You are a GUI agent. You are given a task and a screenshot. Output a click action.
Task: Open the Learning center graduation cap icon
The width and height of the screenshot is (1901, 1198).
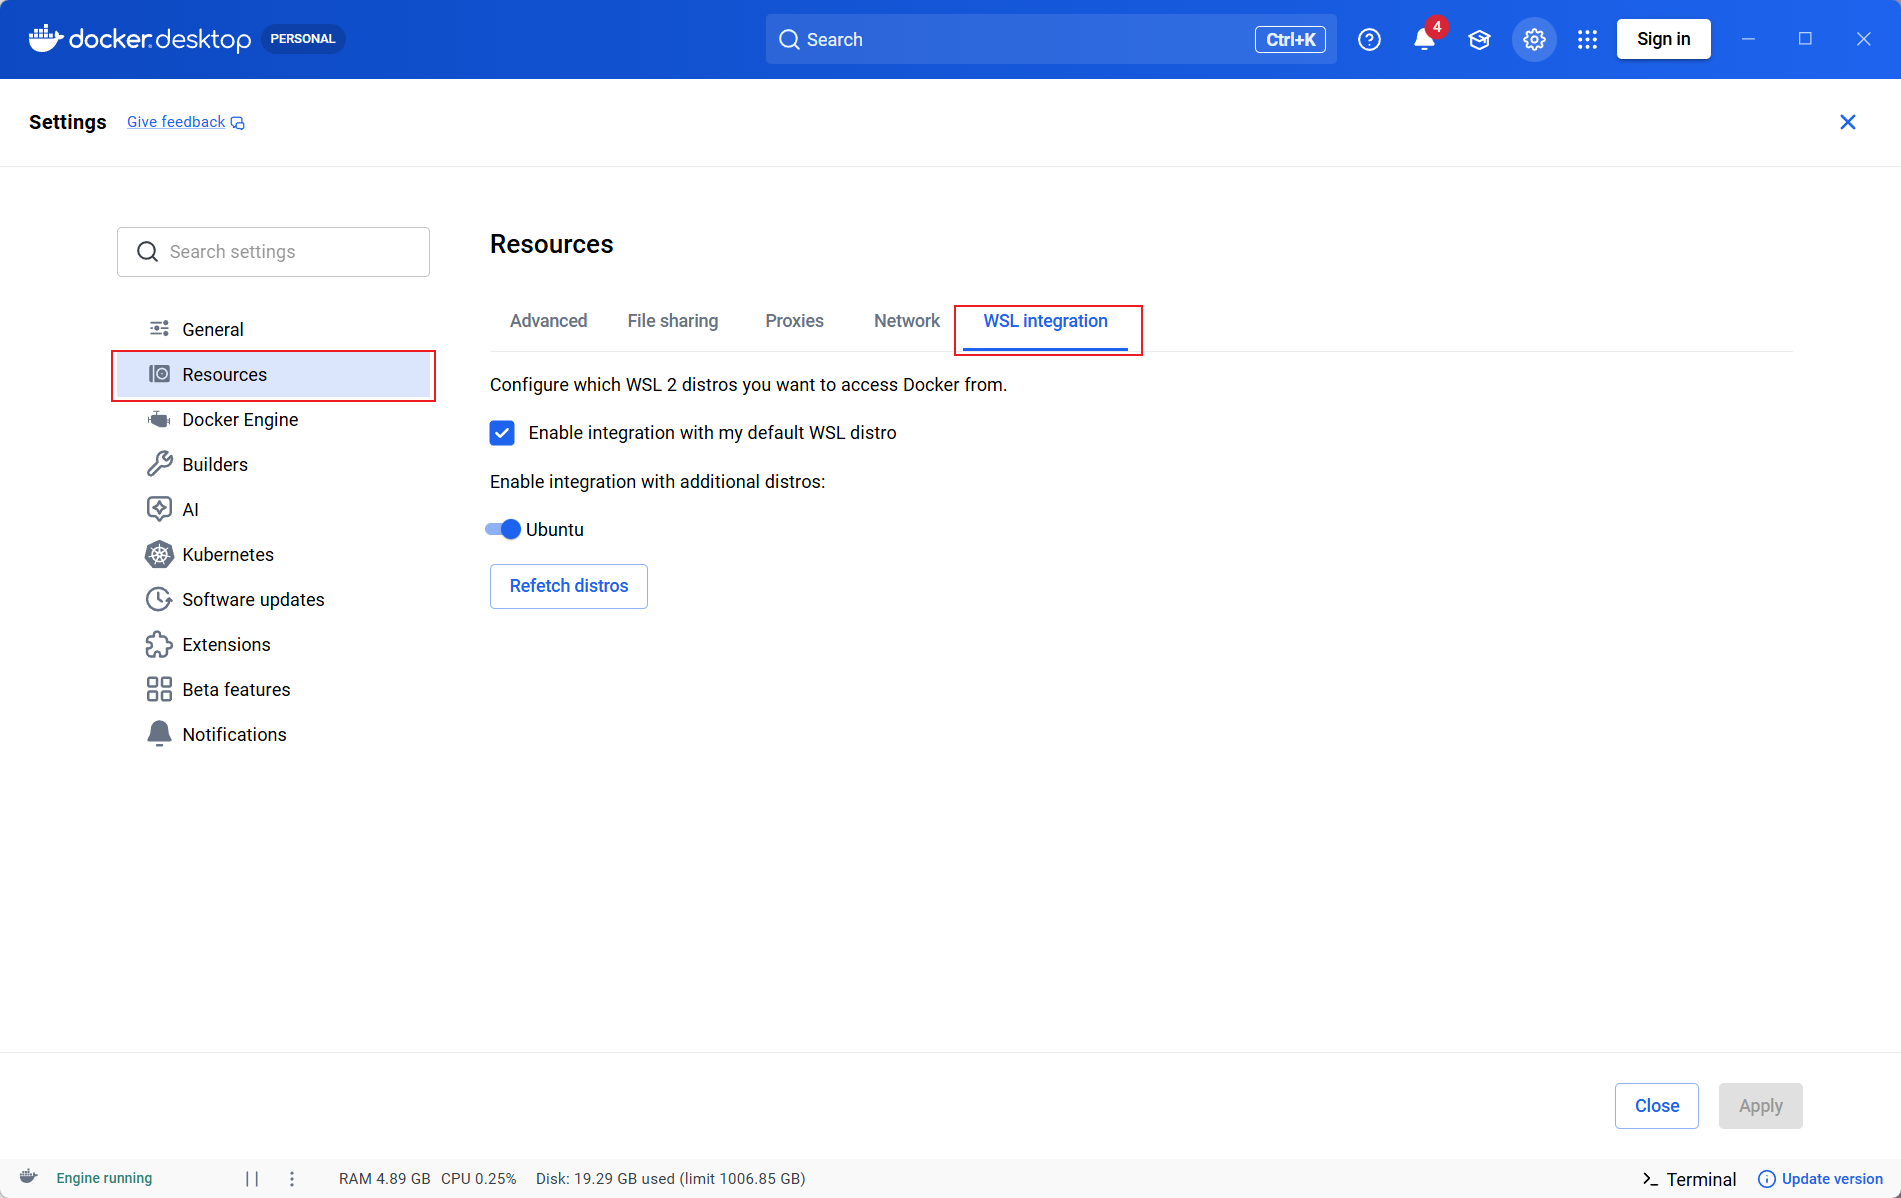pos(1479,39)
